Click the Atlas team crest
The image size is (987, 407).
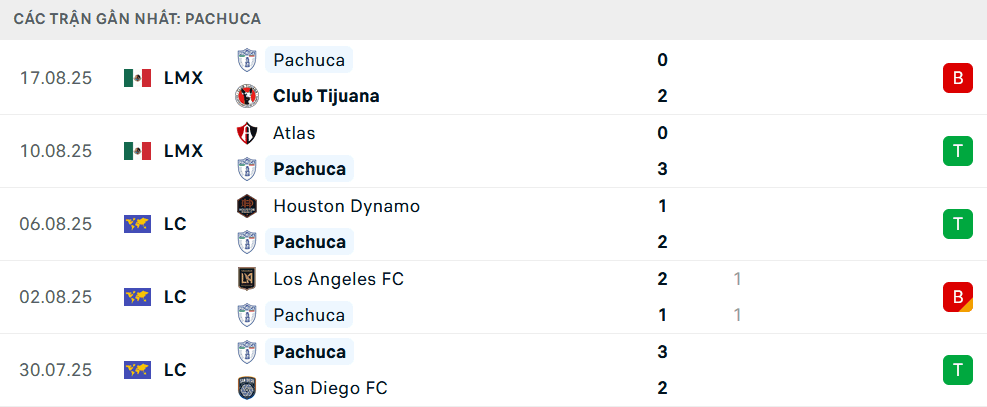(x=246, y=133)
